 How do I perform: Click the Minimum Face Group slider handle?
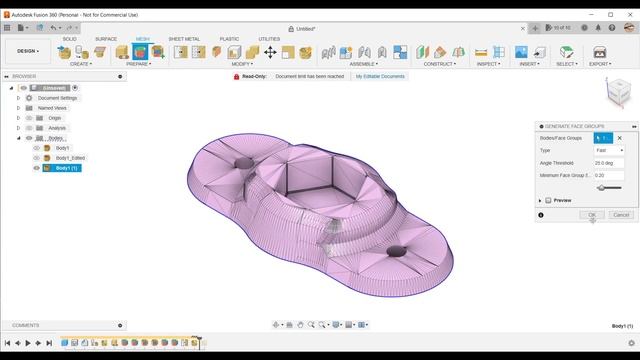click(x=601, y=188)
